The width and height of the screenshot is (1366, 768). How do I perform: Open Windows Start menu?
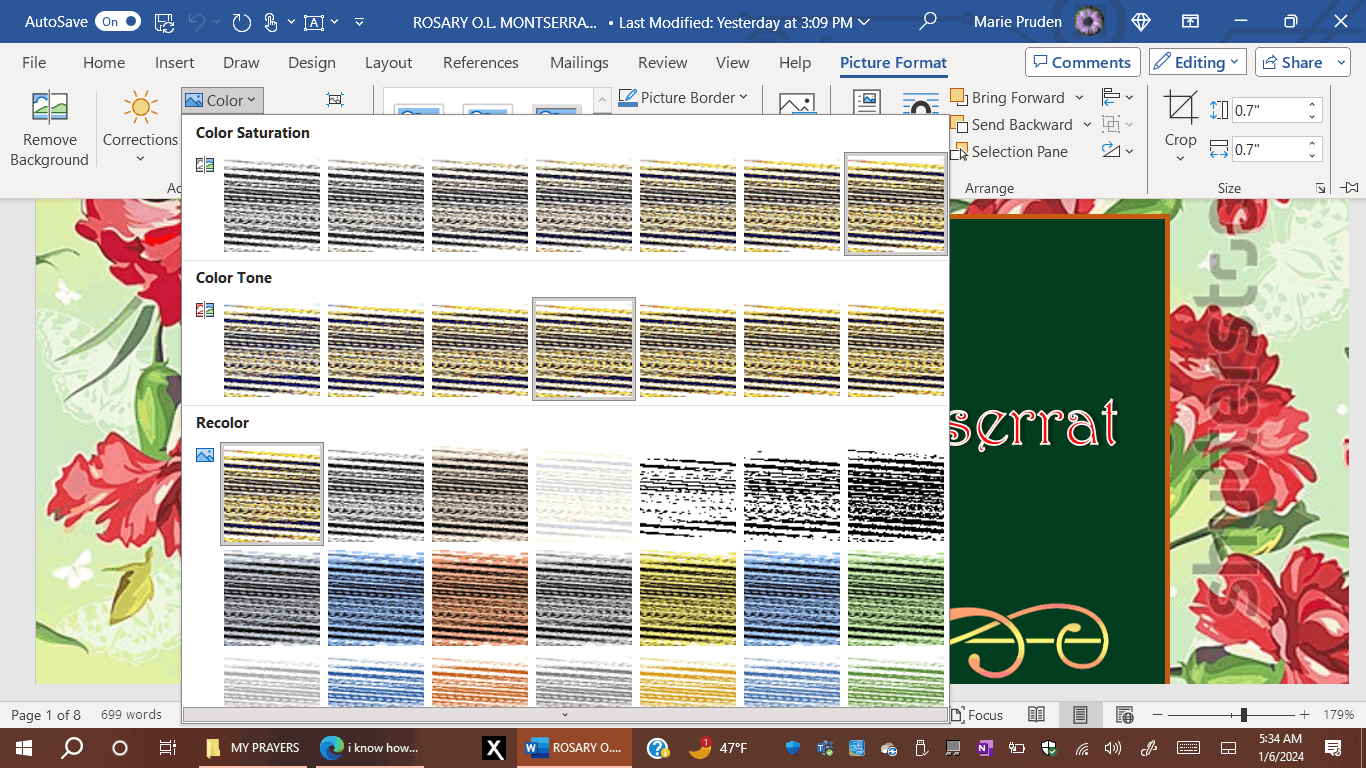click(24, 747)
